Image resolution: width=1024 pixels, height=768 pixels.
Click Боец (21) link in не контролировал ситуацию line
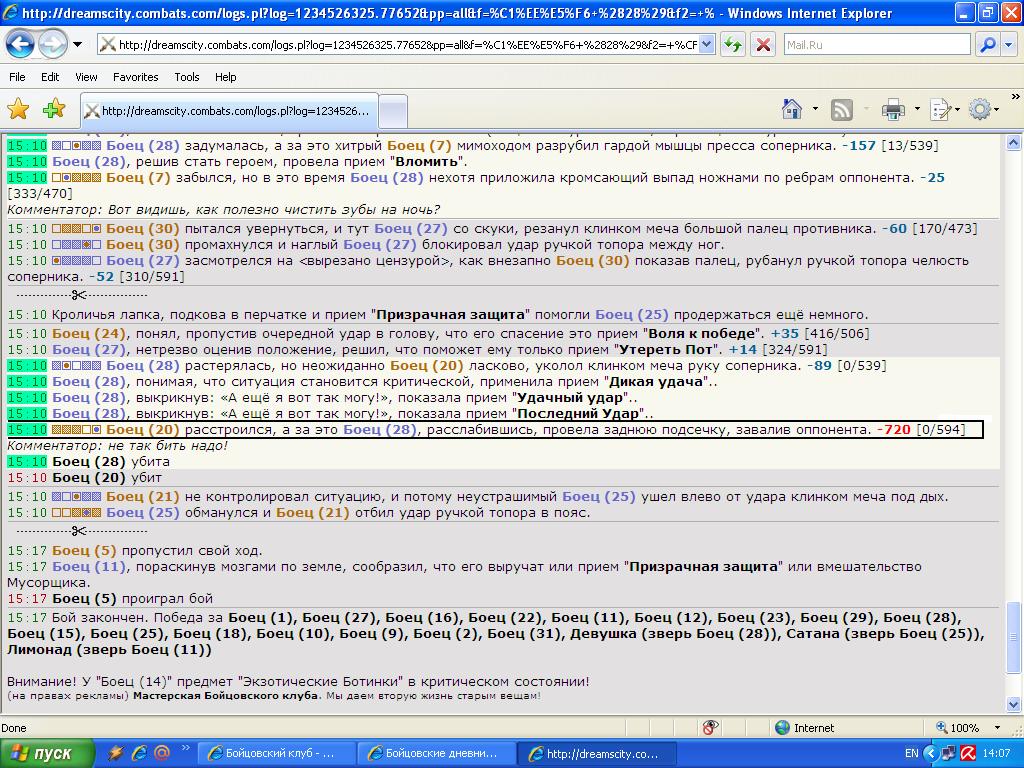(x=142, y=496)
